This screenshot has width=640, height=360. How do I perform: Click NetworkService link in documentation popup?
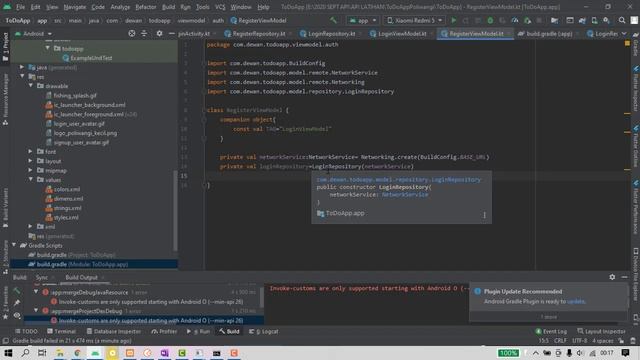tap(405, 195)
